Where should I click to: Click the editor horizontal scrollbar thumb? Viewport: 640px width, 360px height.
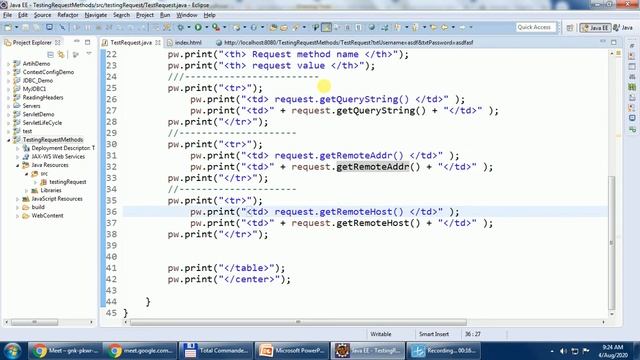click(x=298, y=322)
